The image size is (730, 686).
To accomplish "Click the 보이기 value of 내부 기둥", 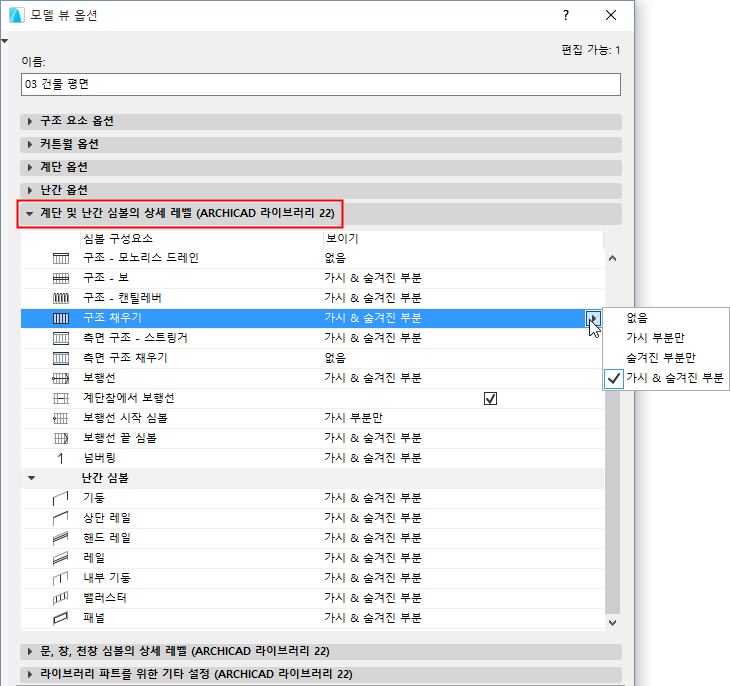I will (373, 578).
